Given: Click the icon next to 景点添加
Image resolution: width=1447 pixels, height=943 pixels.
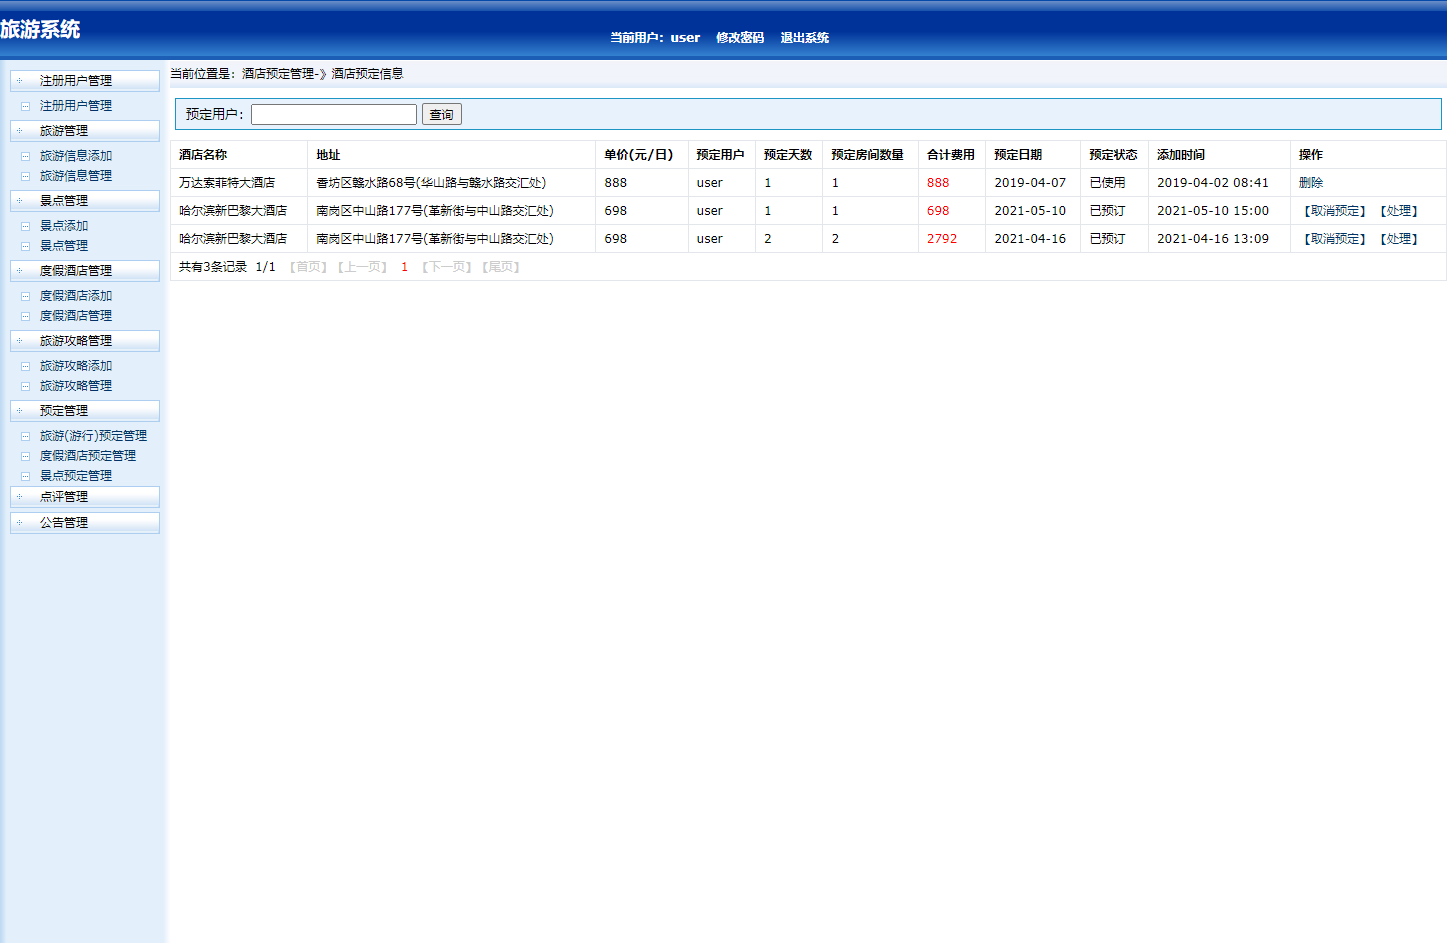Looking at the screenshot, I should pyautogui.click(x=25, y=226).
